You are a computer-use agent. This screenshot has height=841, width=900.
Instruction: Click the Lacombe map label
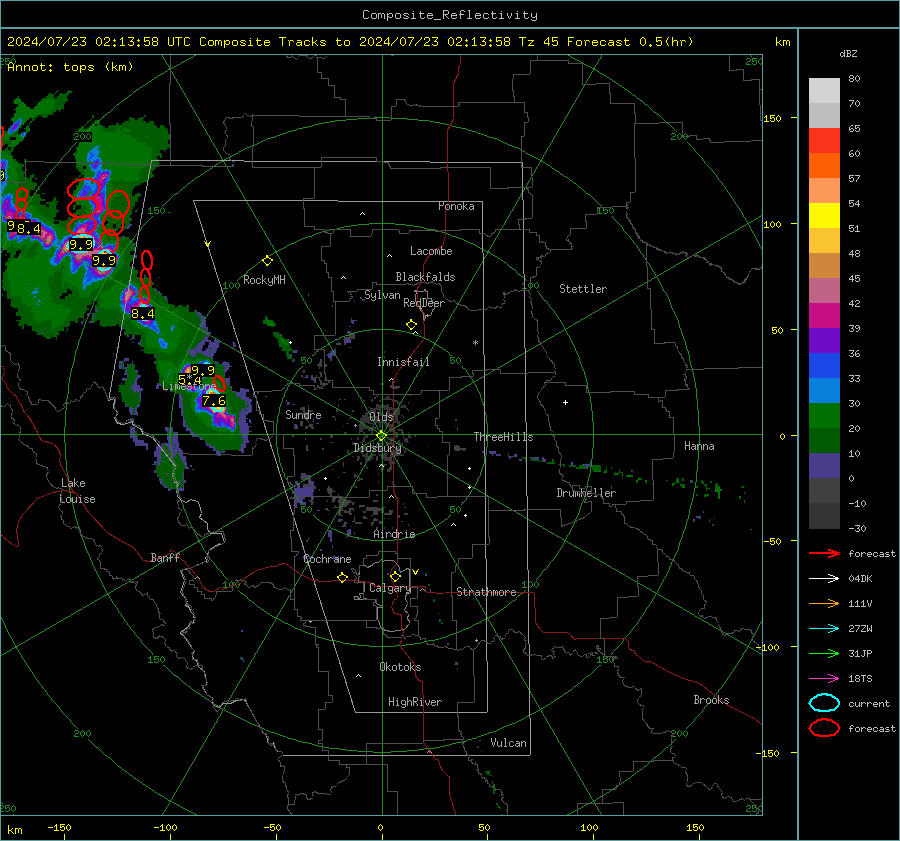(x=431, y=251)
